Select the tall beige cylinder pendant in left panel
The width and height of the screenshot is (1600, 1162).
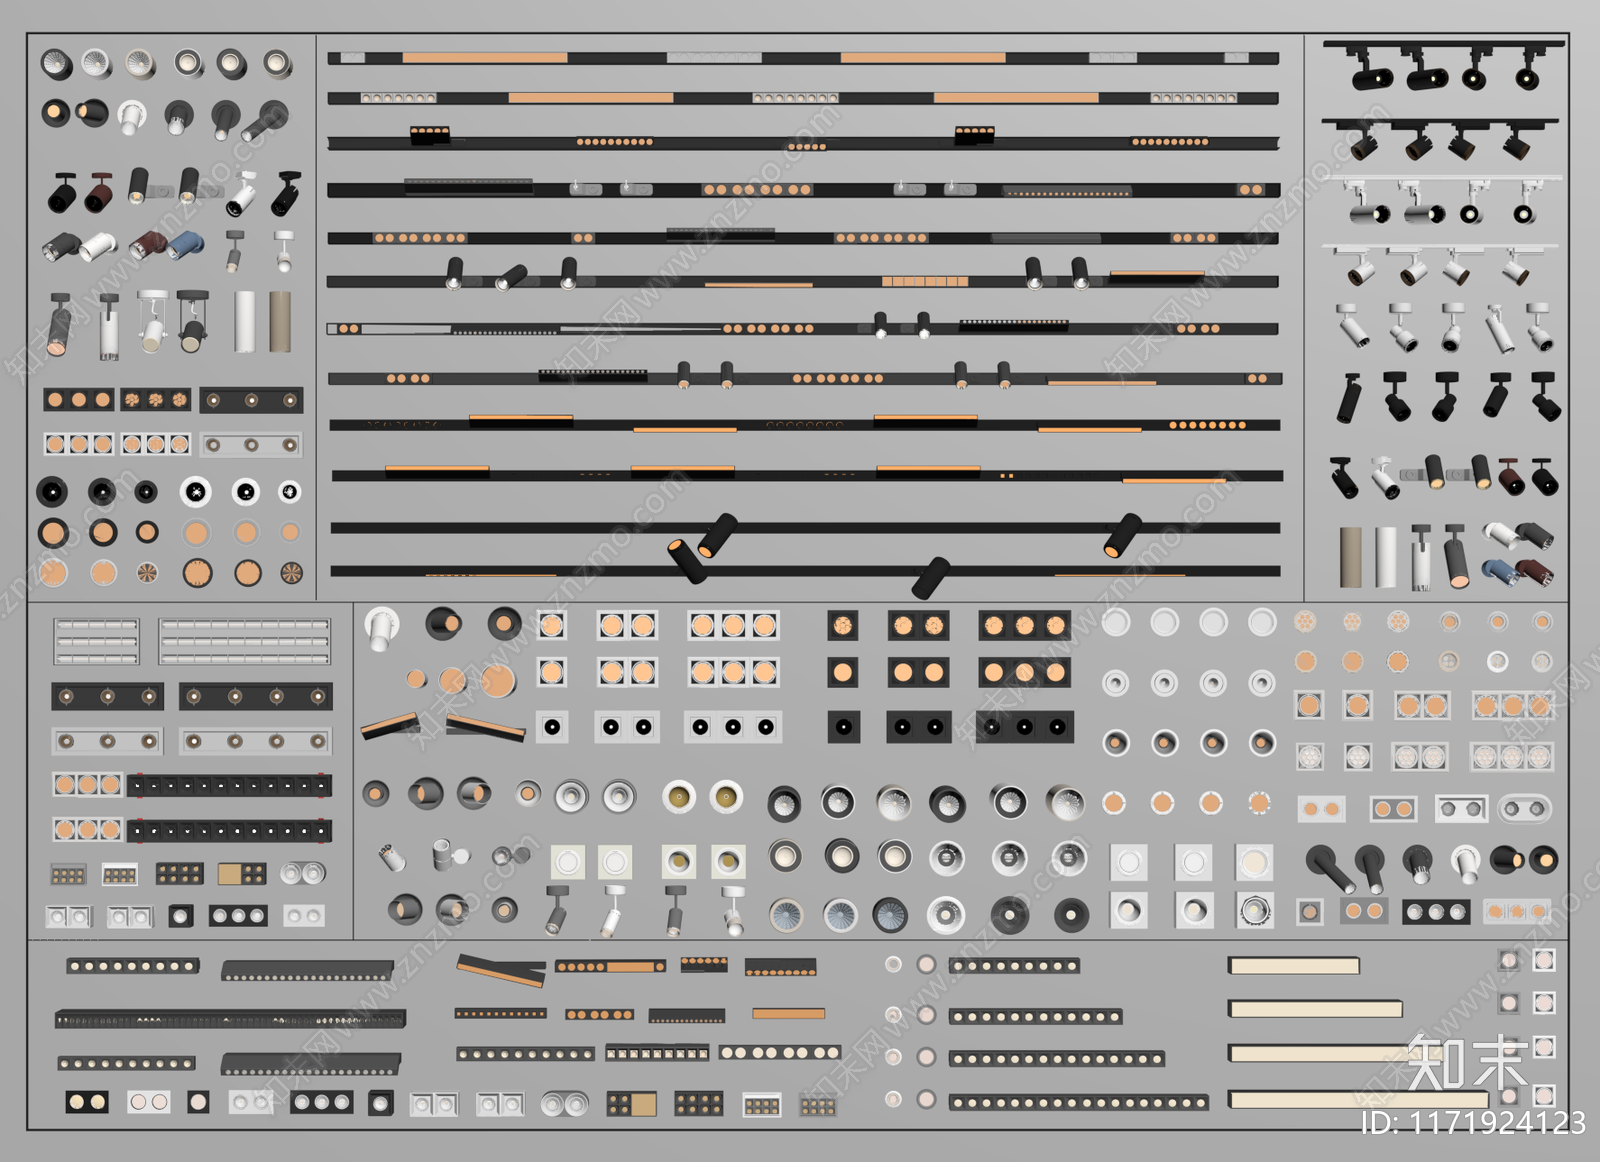click(280, 321)
